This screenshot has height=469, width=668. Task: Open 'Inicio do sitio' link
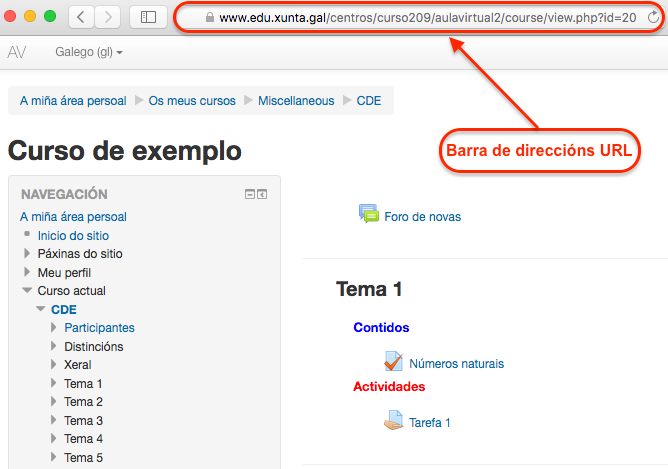click(73, 236)
